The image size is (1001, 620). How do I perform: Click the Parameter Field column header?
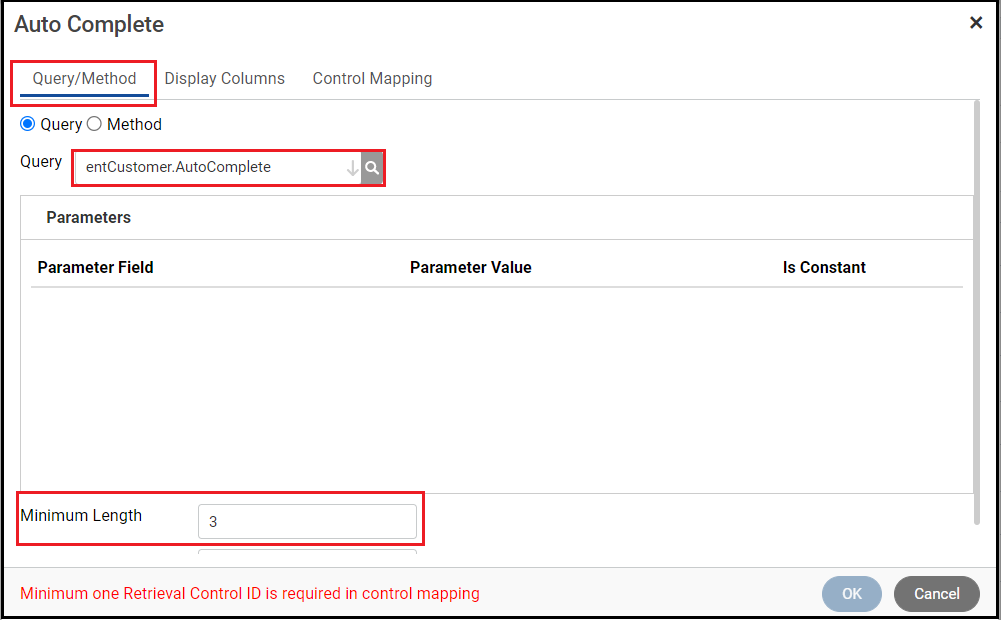coord(95,267)
